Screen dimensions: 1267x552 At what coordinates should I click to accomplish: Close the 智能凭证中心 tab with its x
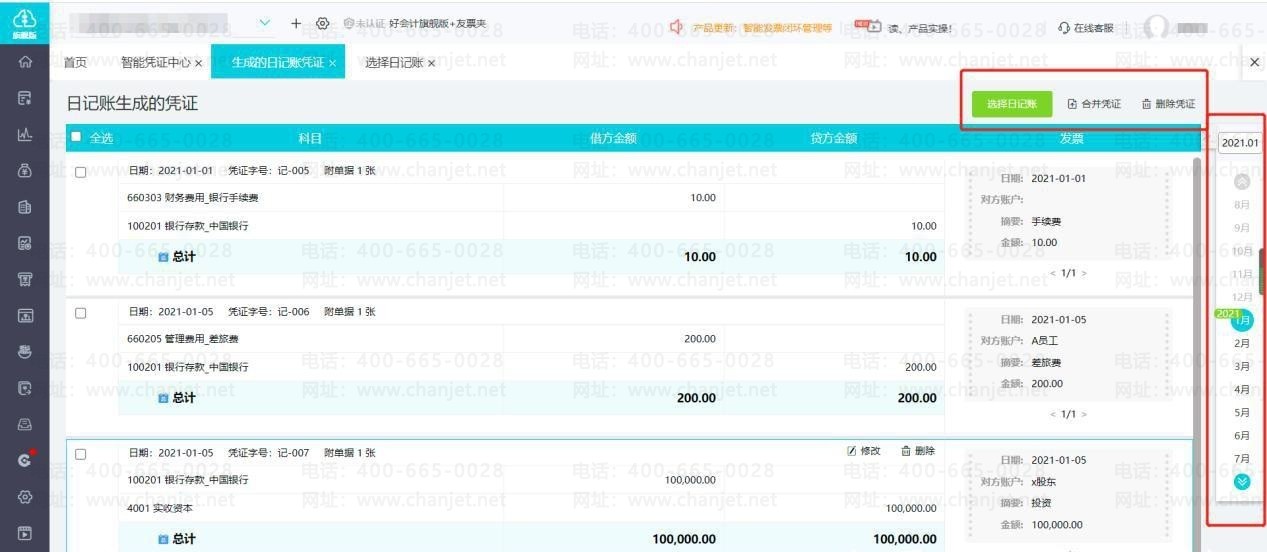pos(198,63)
